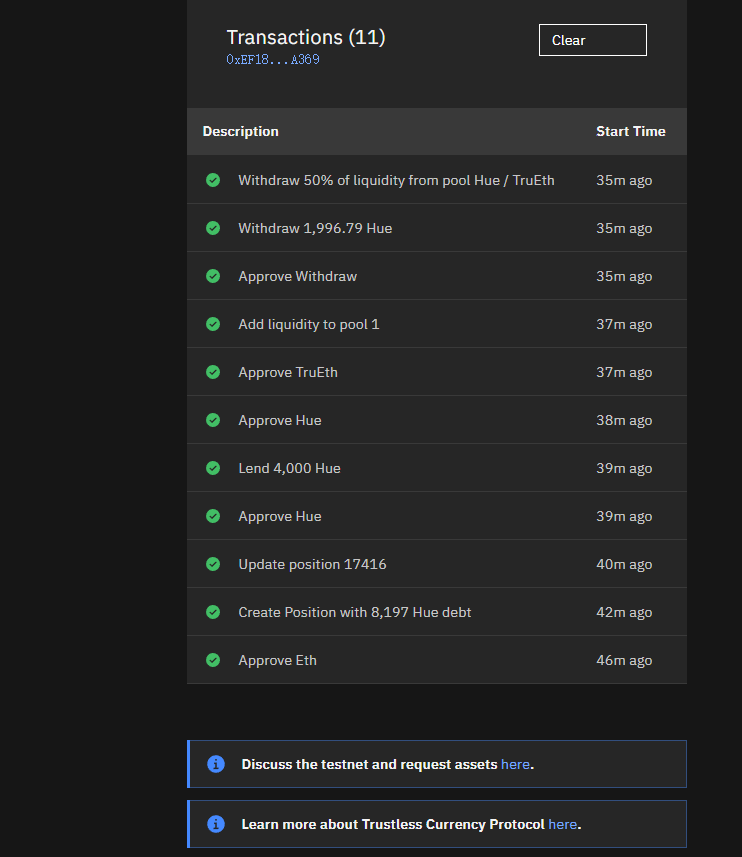
Task: Click the Start Time column header
Action: tap(631, 131)
